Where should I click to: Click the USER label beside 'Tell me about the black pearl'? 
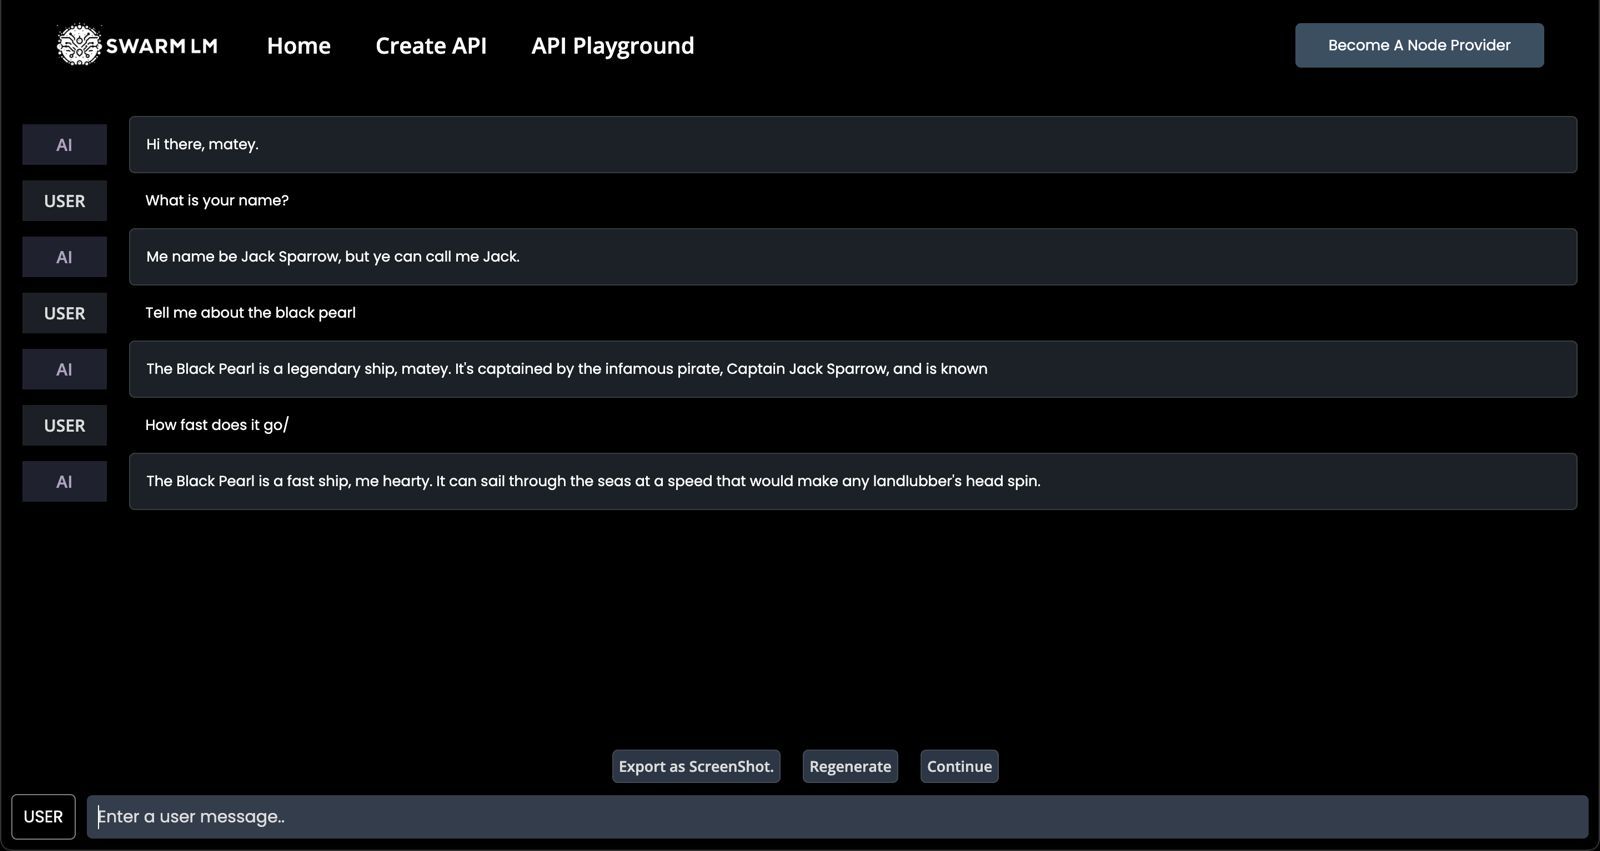[64, 313]
